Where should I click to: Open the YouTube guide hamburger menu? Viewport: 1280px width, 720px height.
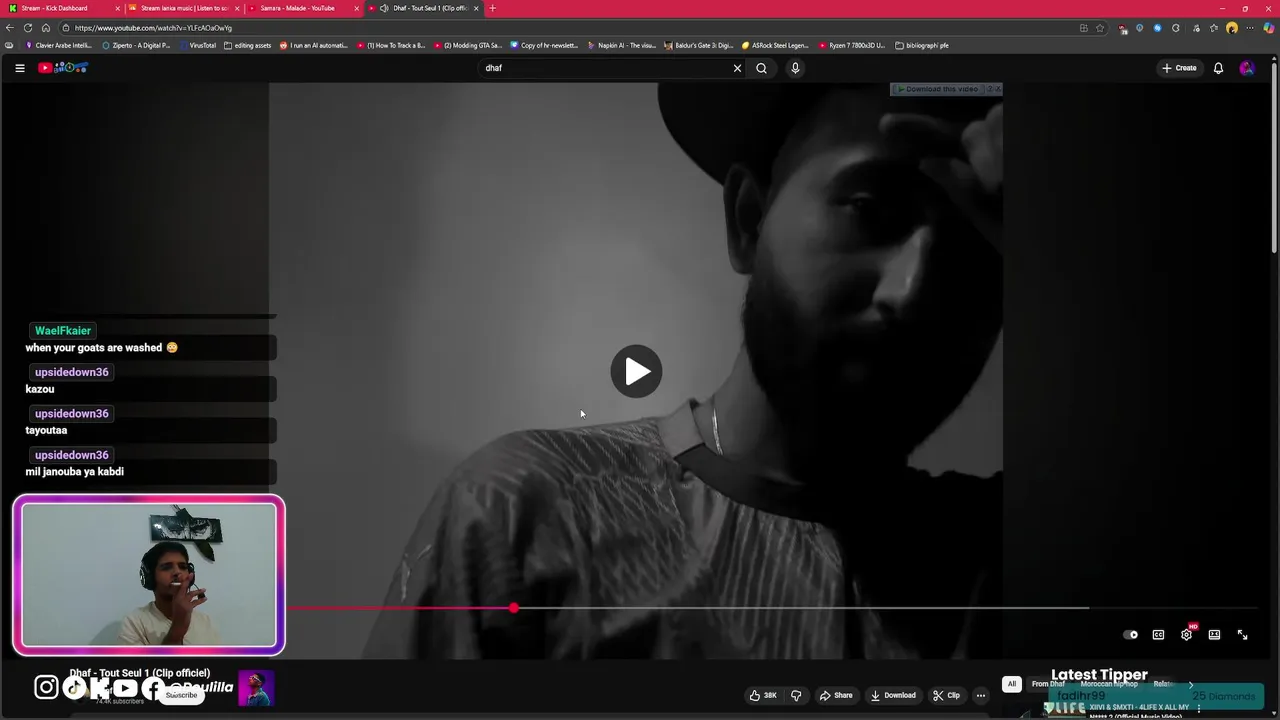click(19, 68)
